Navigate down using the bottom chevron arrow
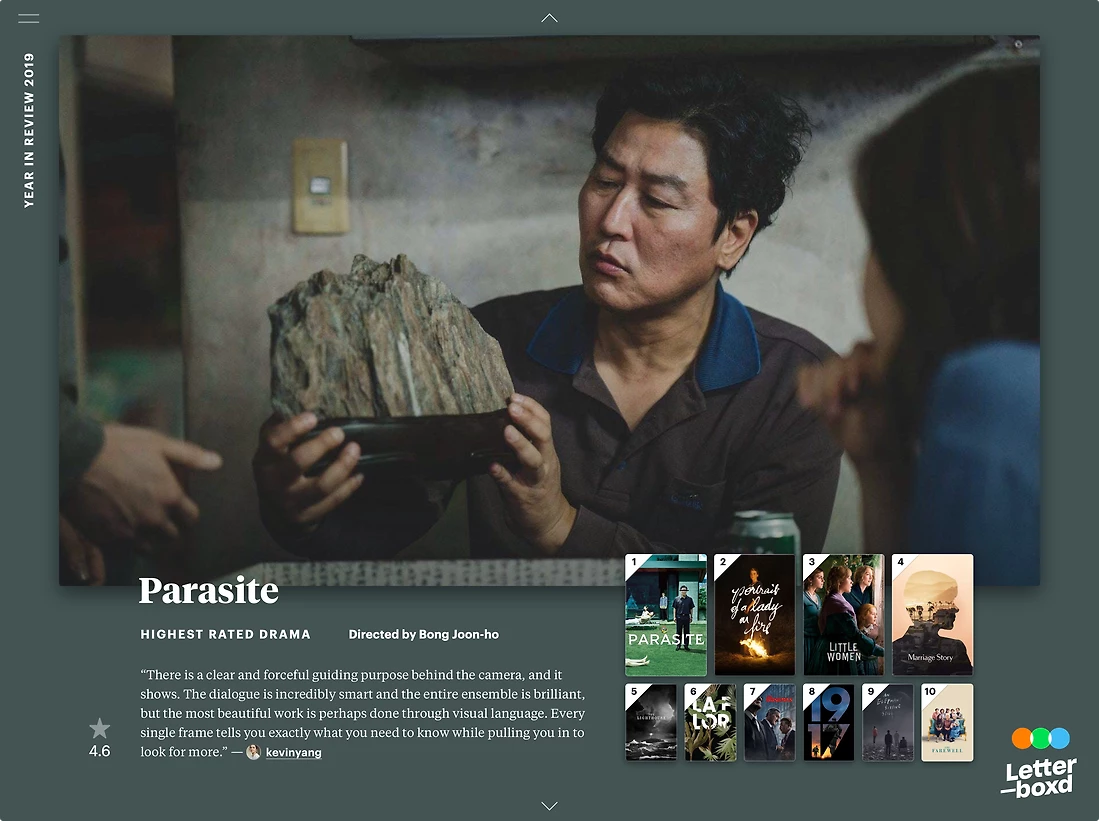 pos(549,805)
